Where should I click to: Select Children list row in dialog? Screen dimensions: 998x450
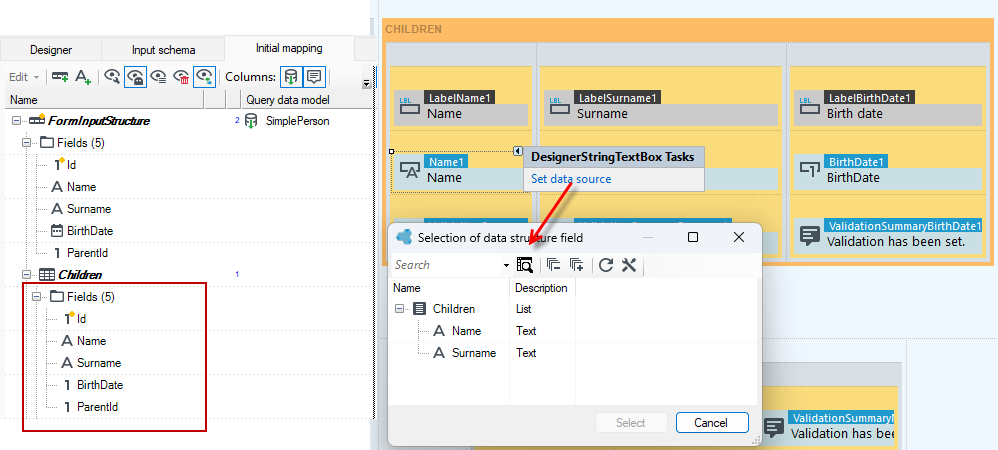tap(454, 309)
